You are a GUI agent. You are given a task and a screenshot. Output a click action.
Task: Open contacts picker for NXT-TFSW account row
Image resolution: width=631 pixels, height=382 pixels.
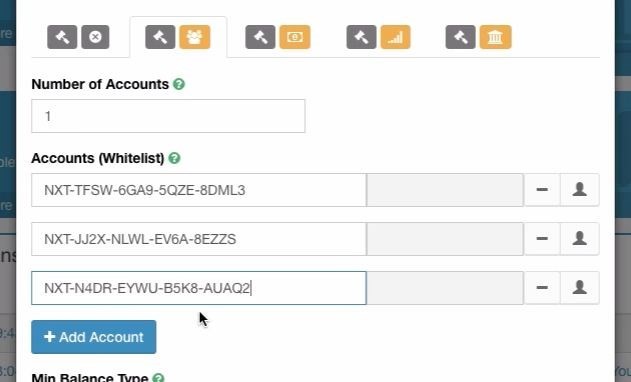coord(579,190)
